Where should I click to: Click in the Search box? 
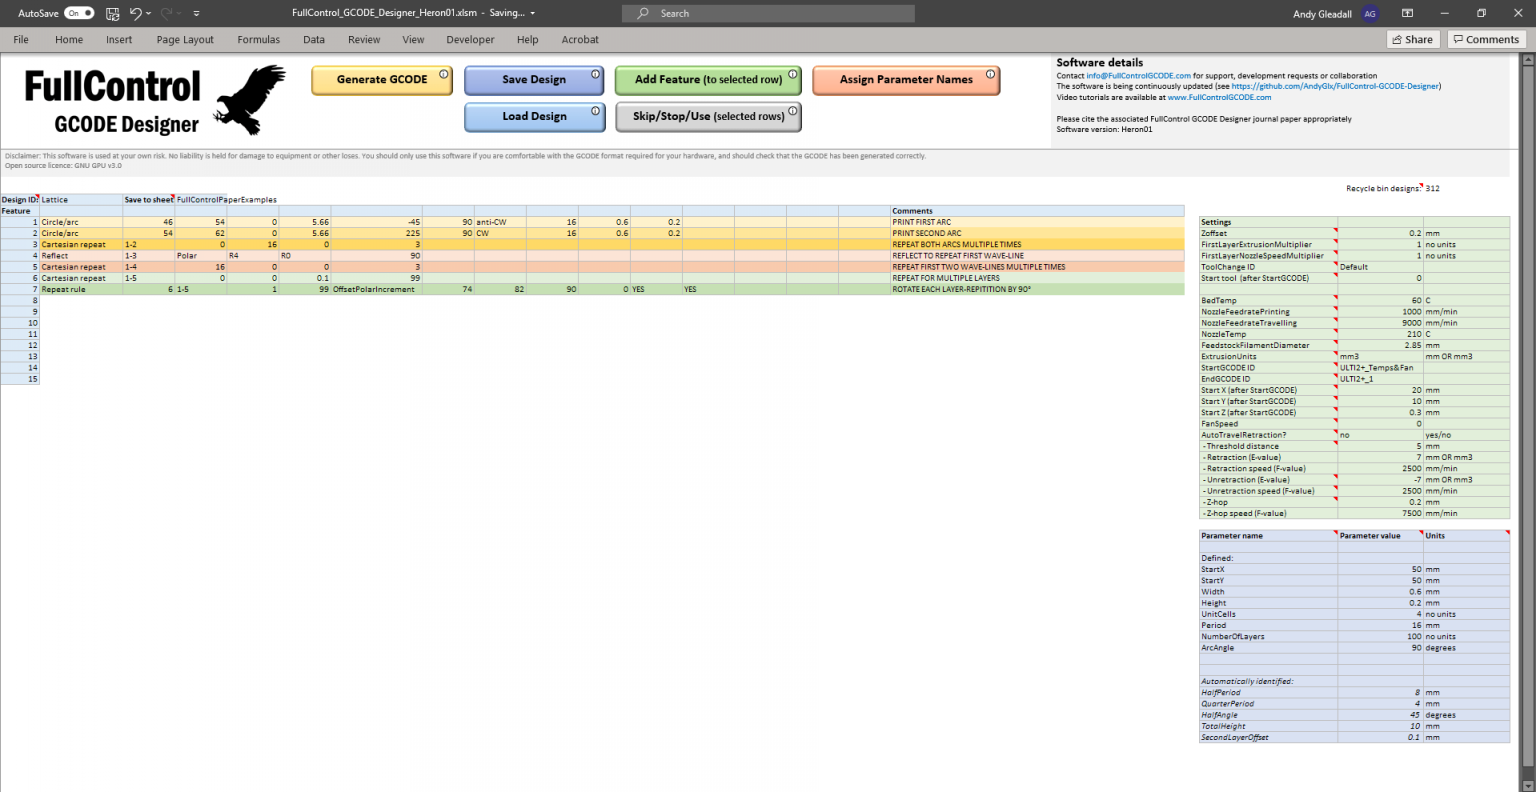(768, 14)
